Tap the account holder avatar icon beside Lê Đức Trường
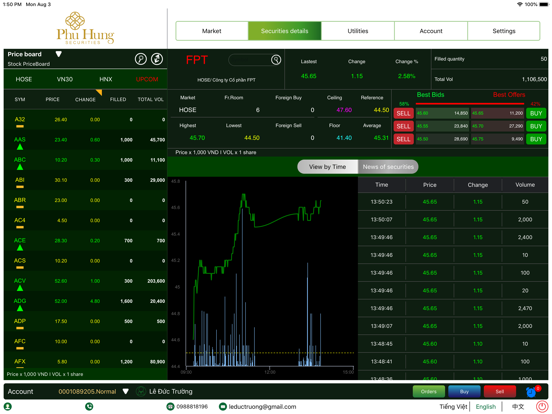552x414 pixels. [141, 391]
